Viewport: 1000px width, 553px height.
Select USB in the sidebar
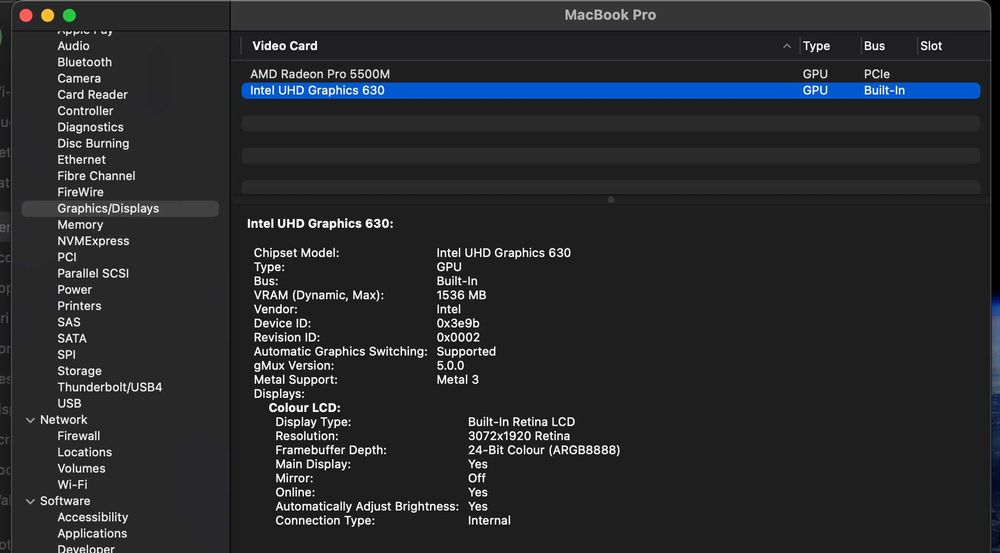point(69,404)
